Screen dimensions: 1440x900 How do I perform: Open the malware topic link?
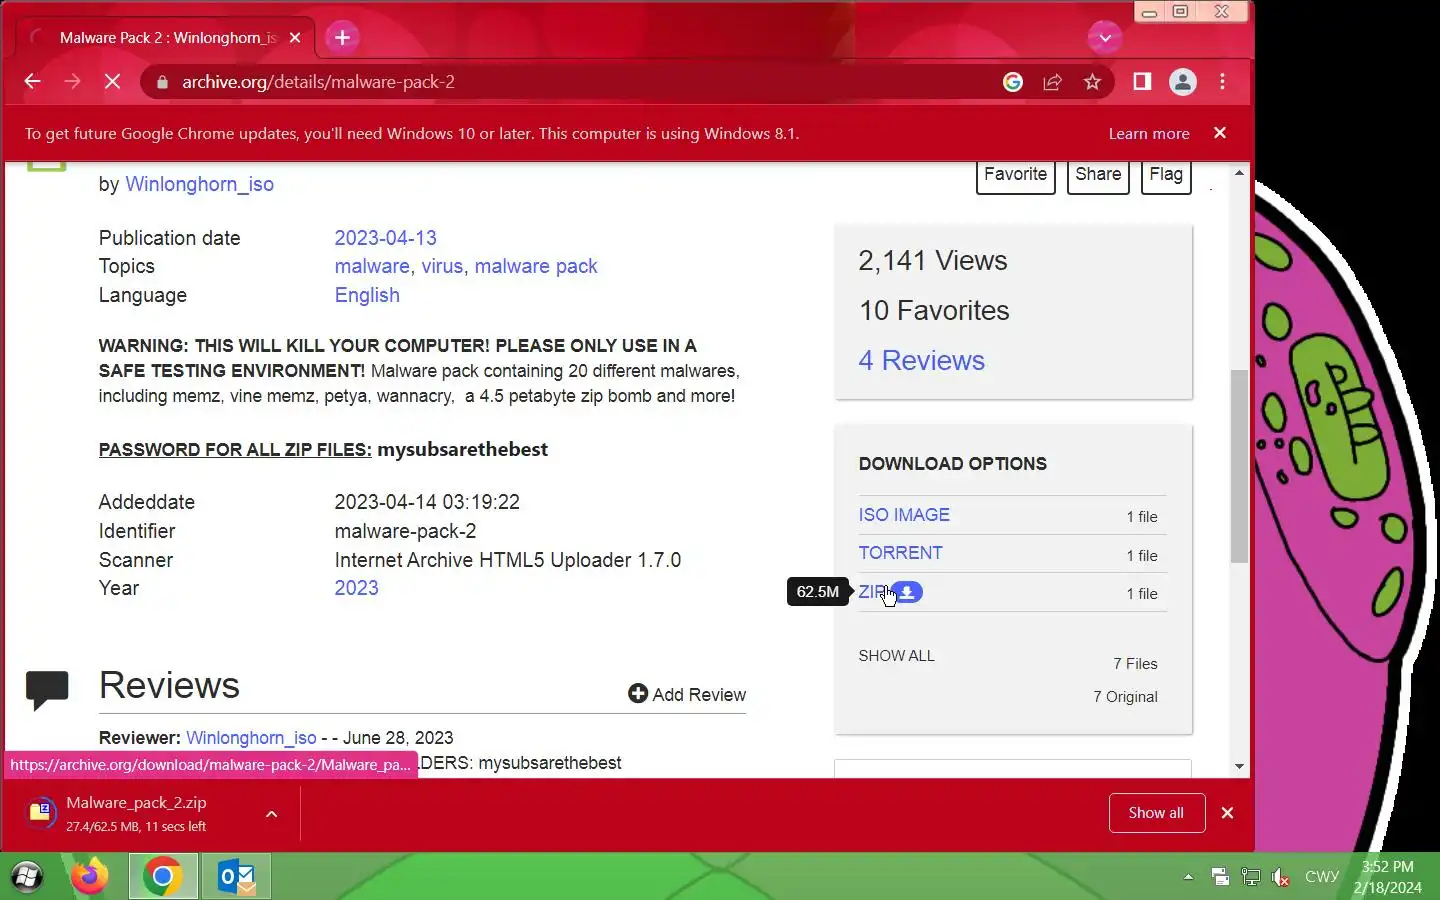point(372,266)
